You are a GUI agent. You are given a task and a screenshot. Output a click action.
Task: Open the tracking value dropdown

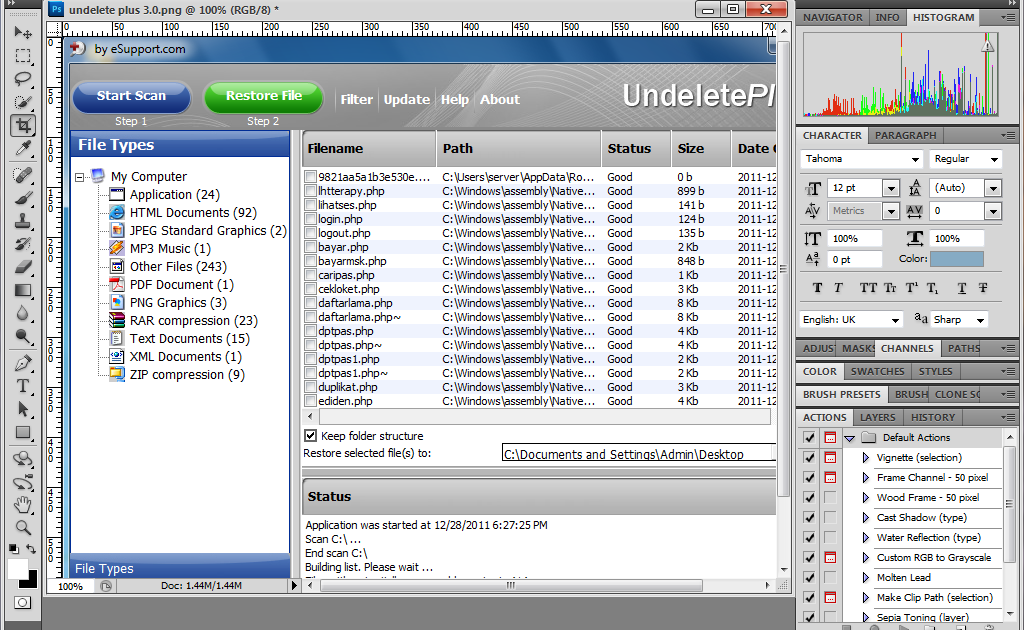993,212
